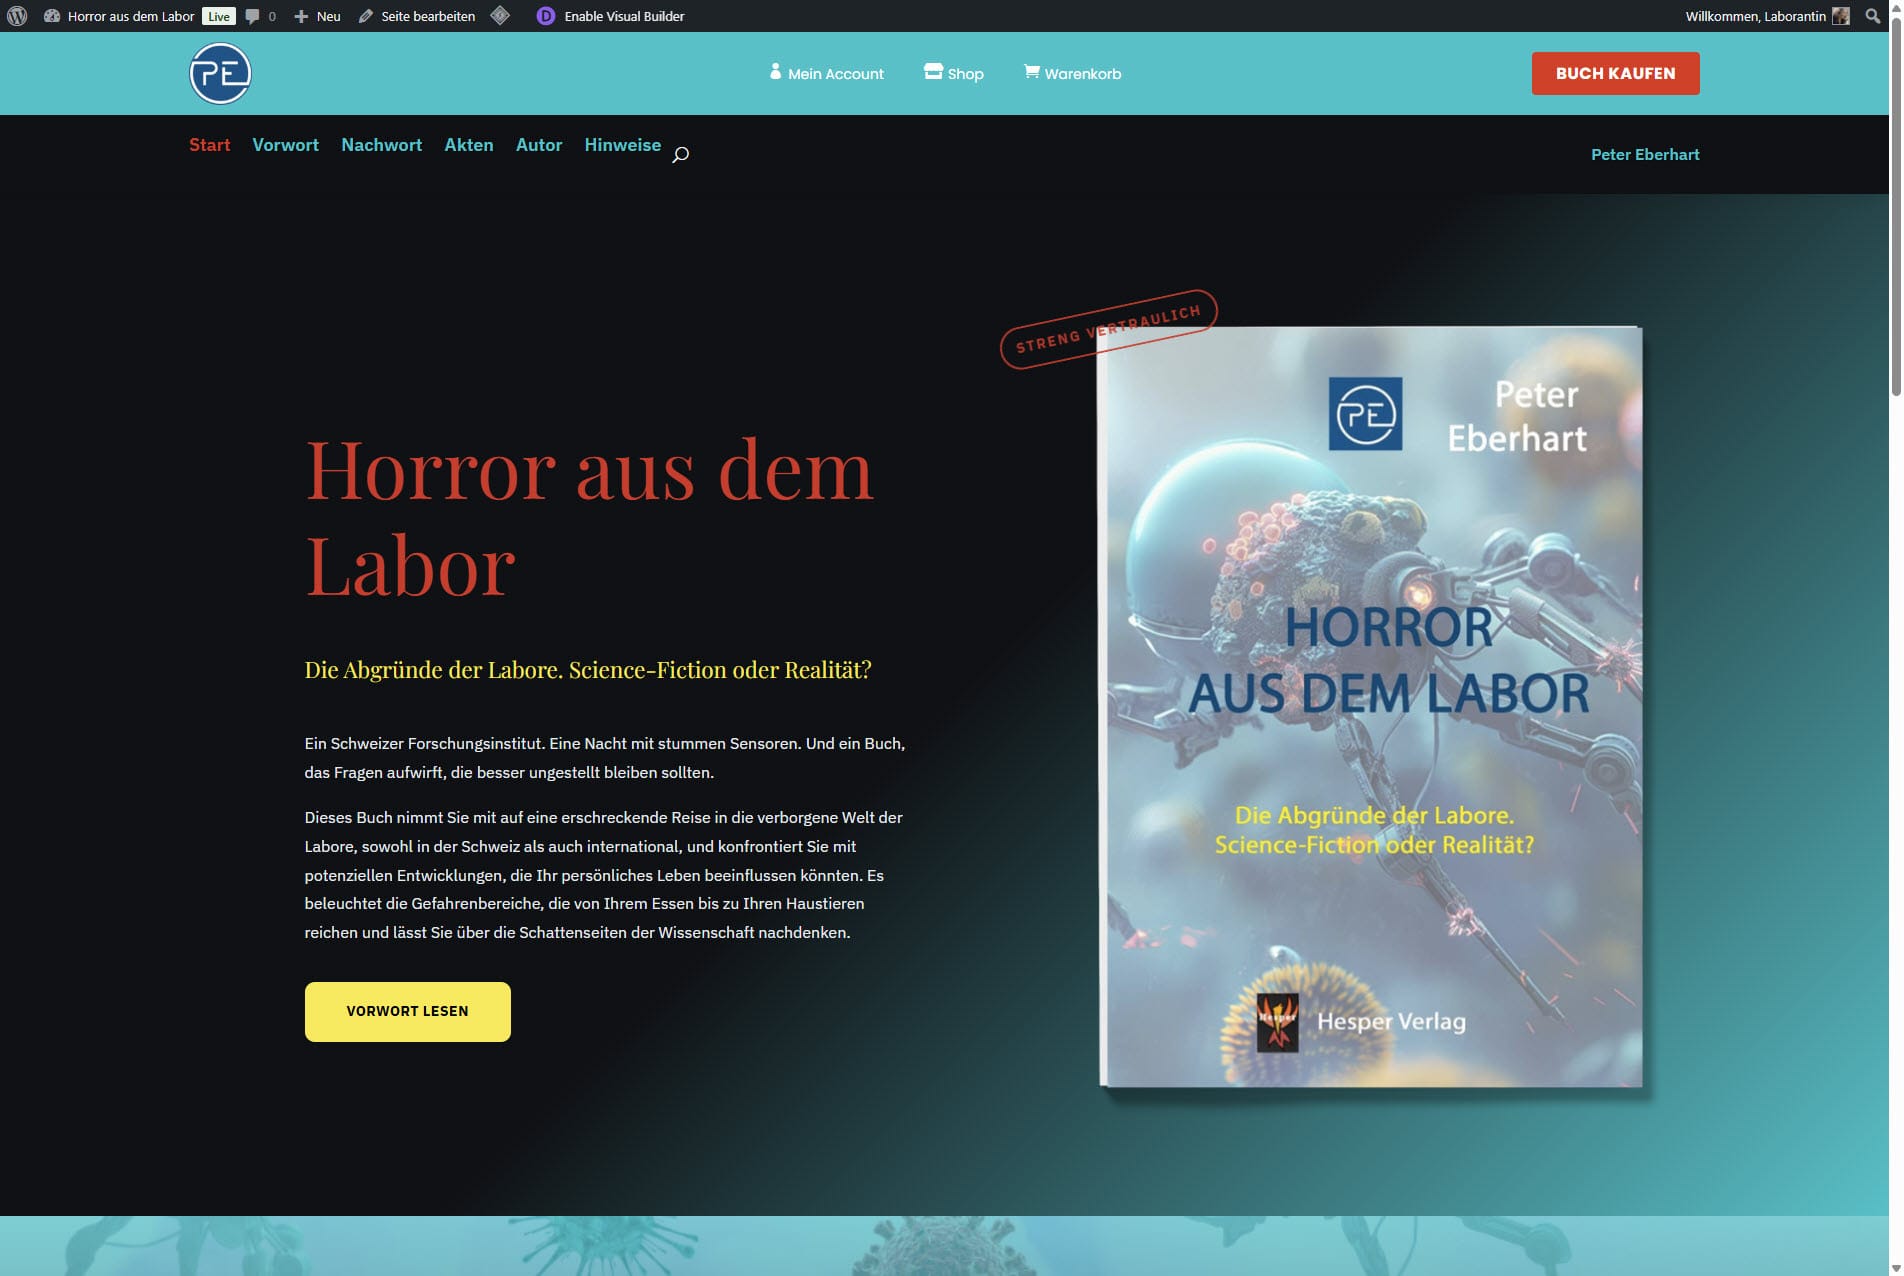Click the PE circular site logo
This screenshot has width=1904, height=1276.
pyautogui.click(x=220, y=74)
